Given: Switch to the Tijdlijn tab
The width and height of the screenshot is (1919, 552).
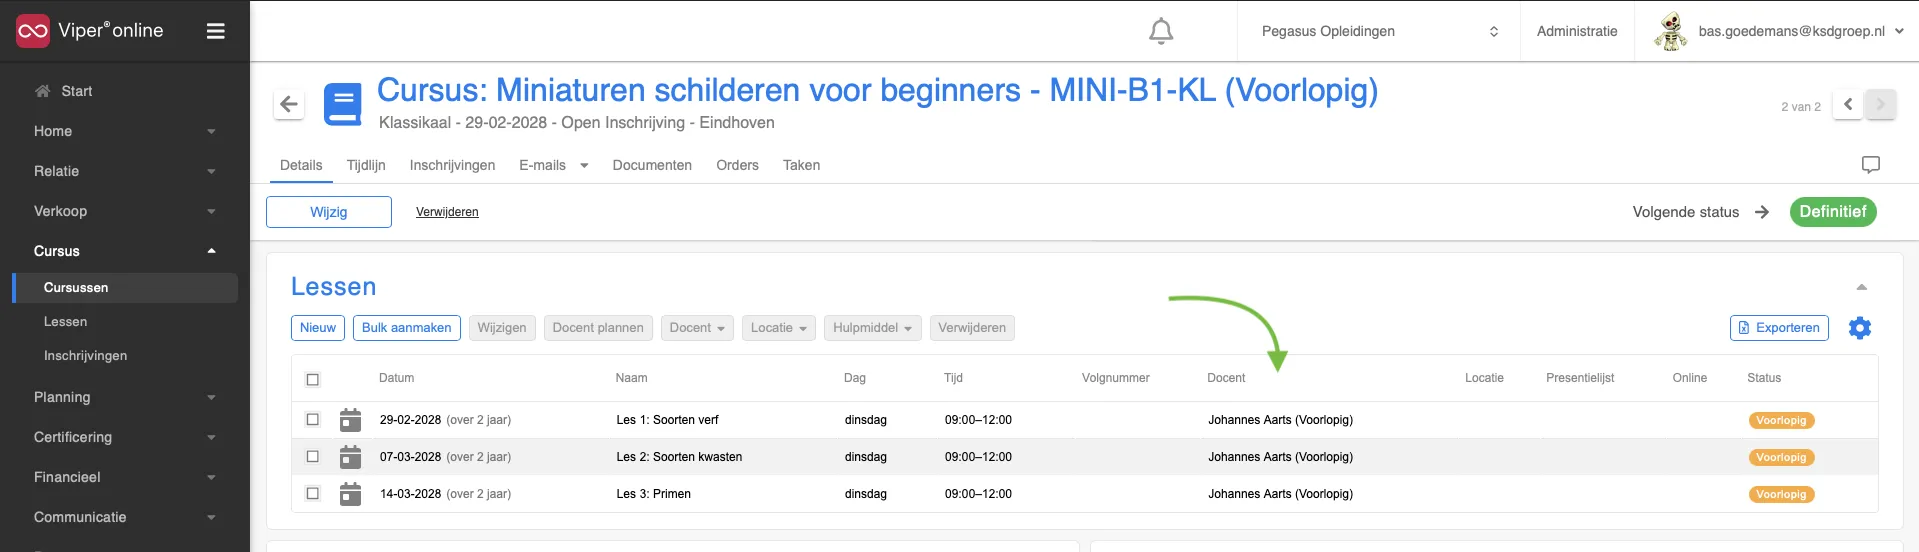Looking at the screenshot, I should (366, 165).
